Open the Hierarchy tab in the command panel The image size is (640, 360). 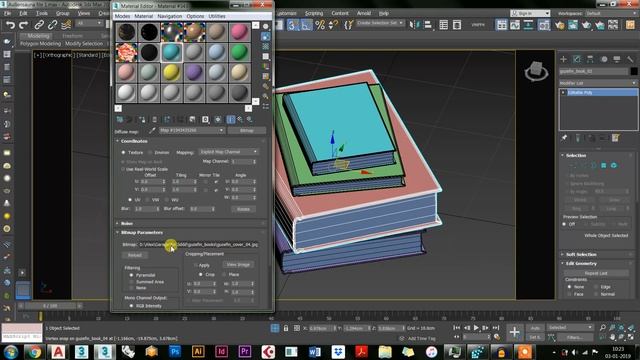coord(590,59)
